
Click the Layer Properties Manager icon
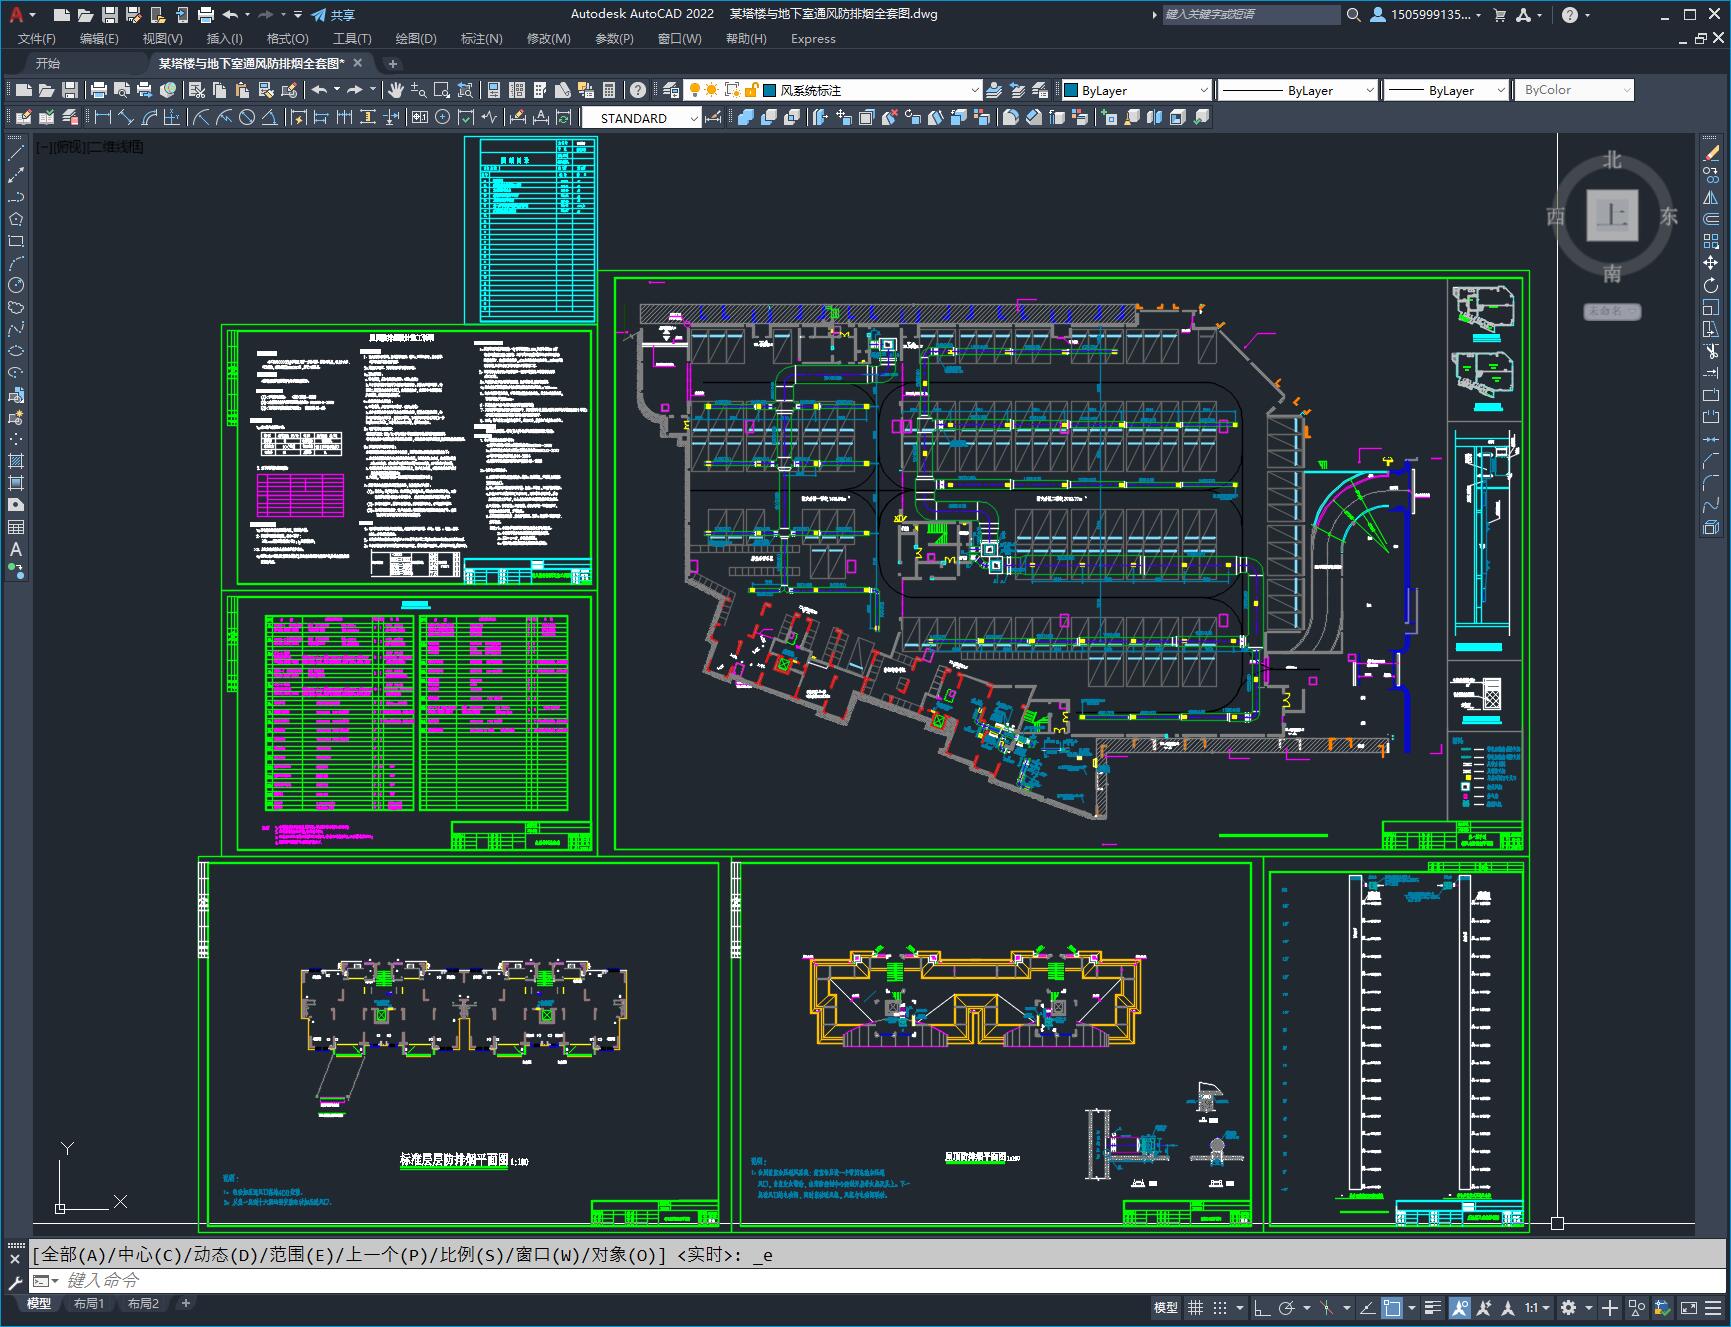tap(671, 90)
